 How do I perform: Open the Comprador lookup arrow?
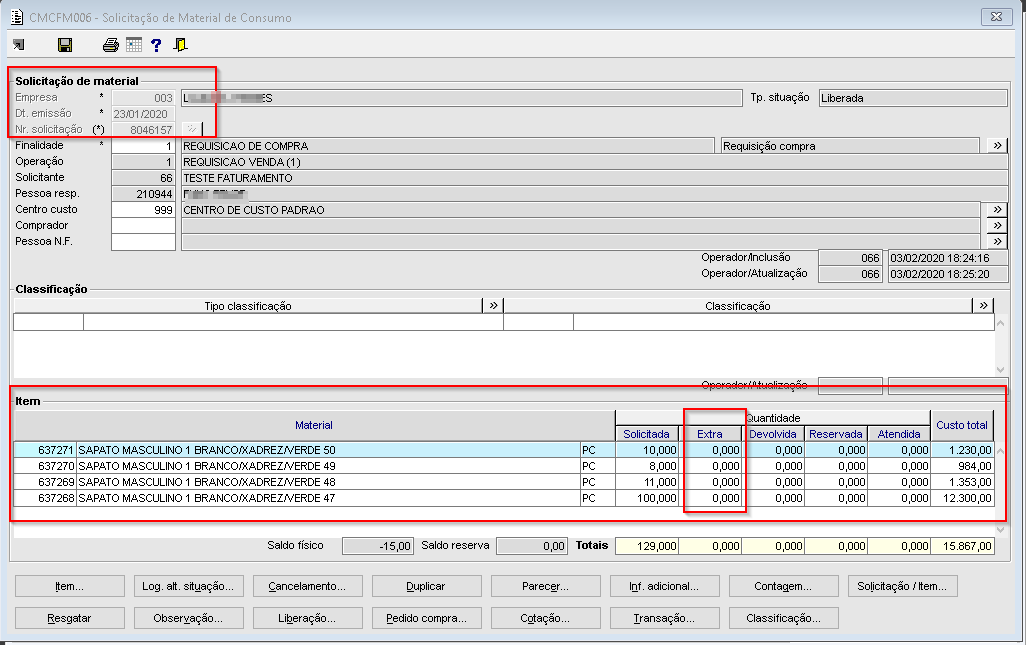tap(997, 225)
